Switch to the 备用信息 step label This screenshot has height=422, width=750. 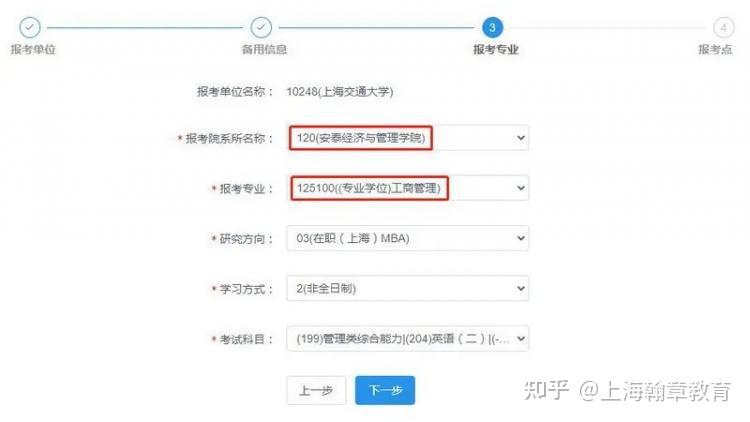264,49
